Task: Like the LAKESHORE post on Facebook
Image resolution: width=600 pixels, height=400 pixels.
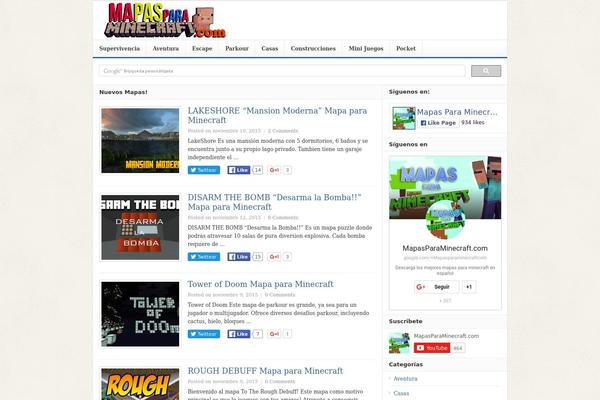Action: coord(239,170)
